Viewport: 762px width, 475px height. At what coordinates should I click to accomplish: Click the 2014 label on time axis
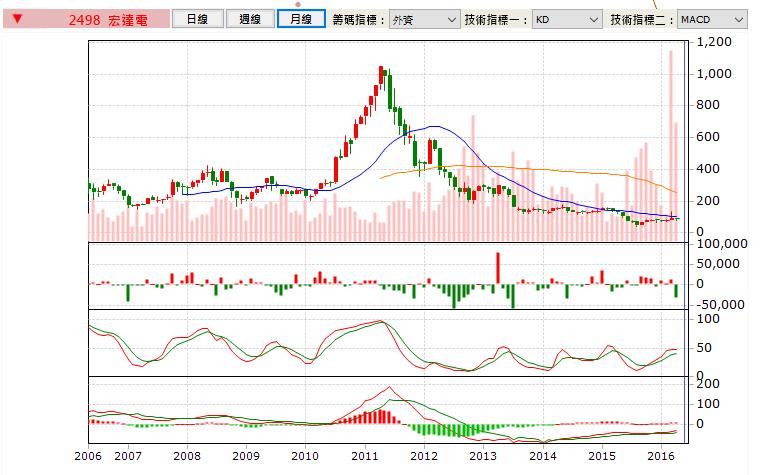tap(542, 455)
